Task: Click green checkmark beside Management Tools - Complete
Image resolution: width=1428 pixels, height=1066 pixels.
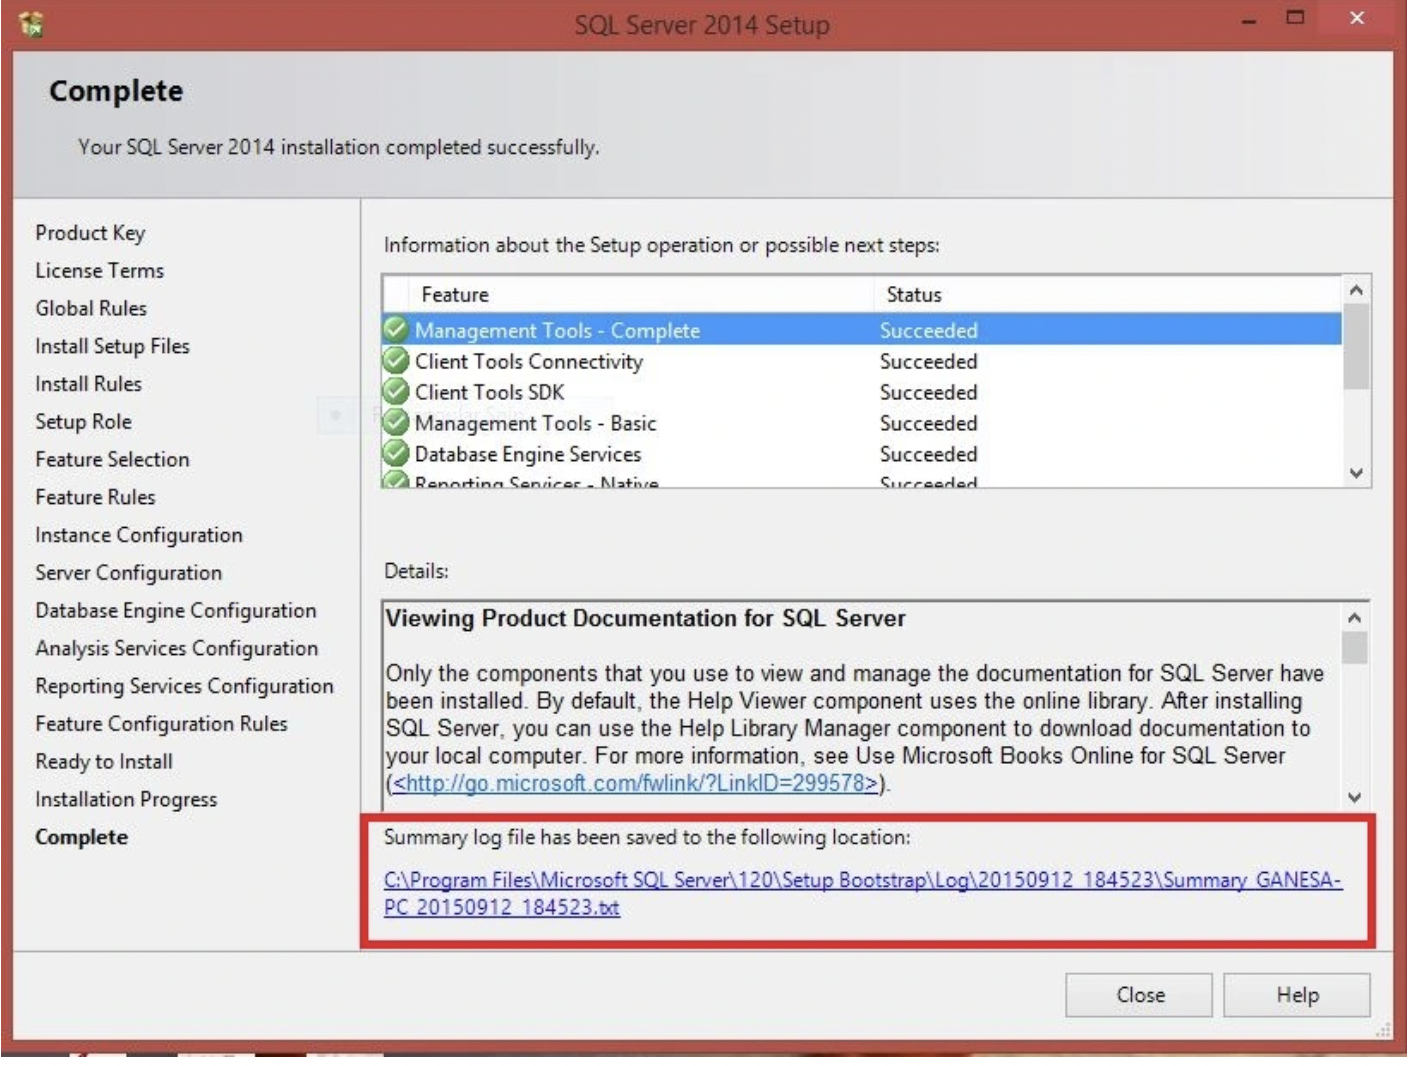Action: pyautogui.click(x=396, y=329)
